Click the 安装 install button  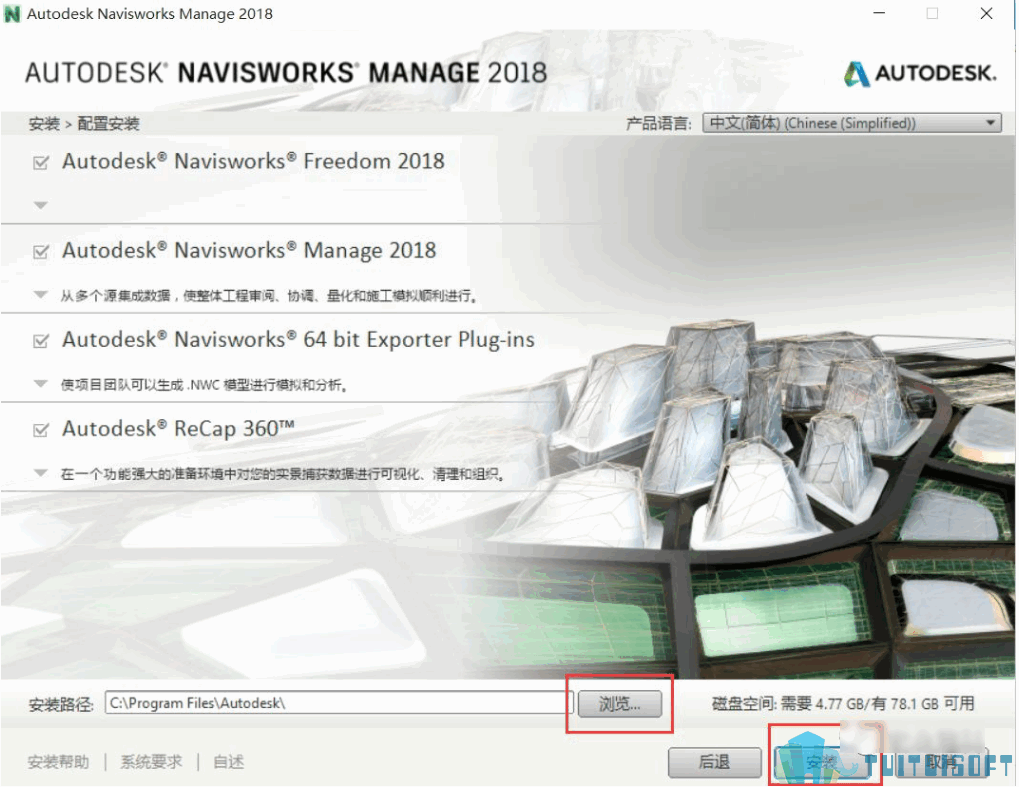(822, 762)
